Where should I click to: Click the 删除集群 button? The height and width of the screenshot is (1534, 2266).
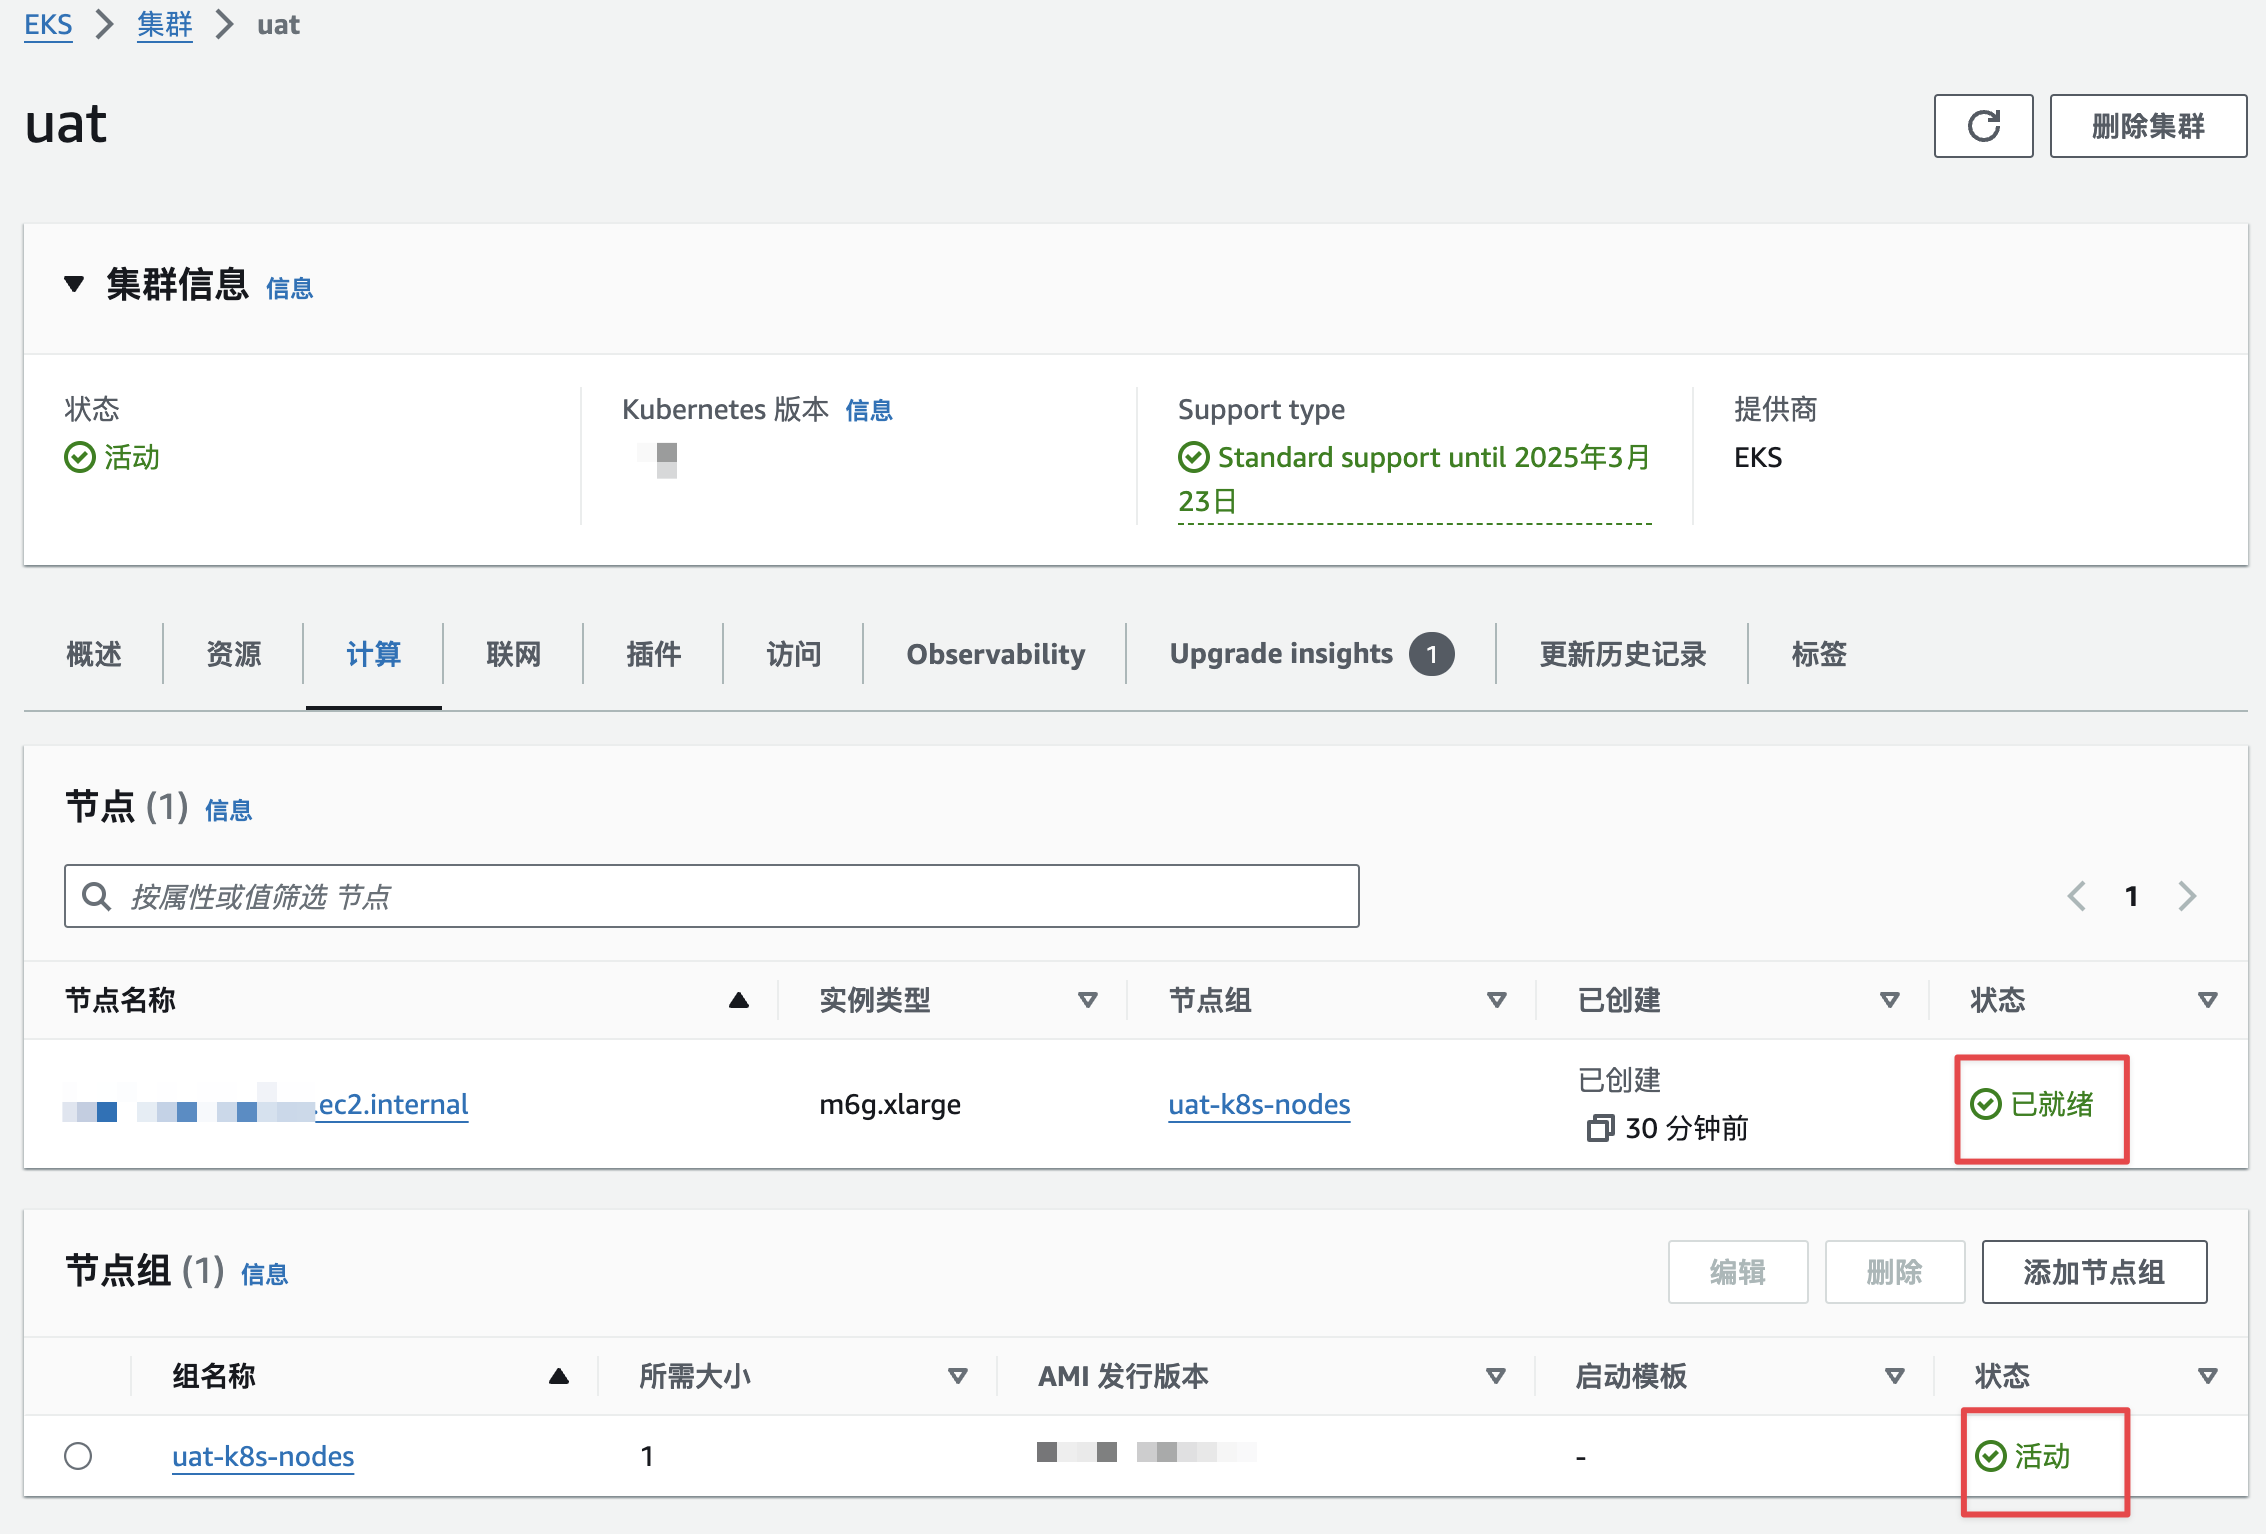[2148, 126]
